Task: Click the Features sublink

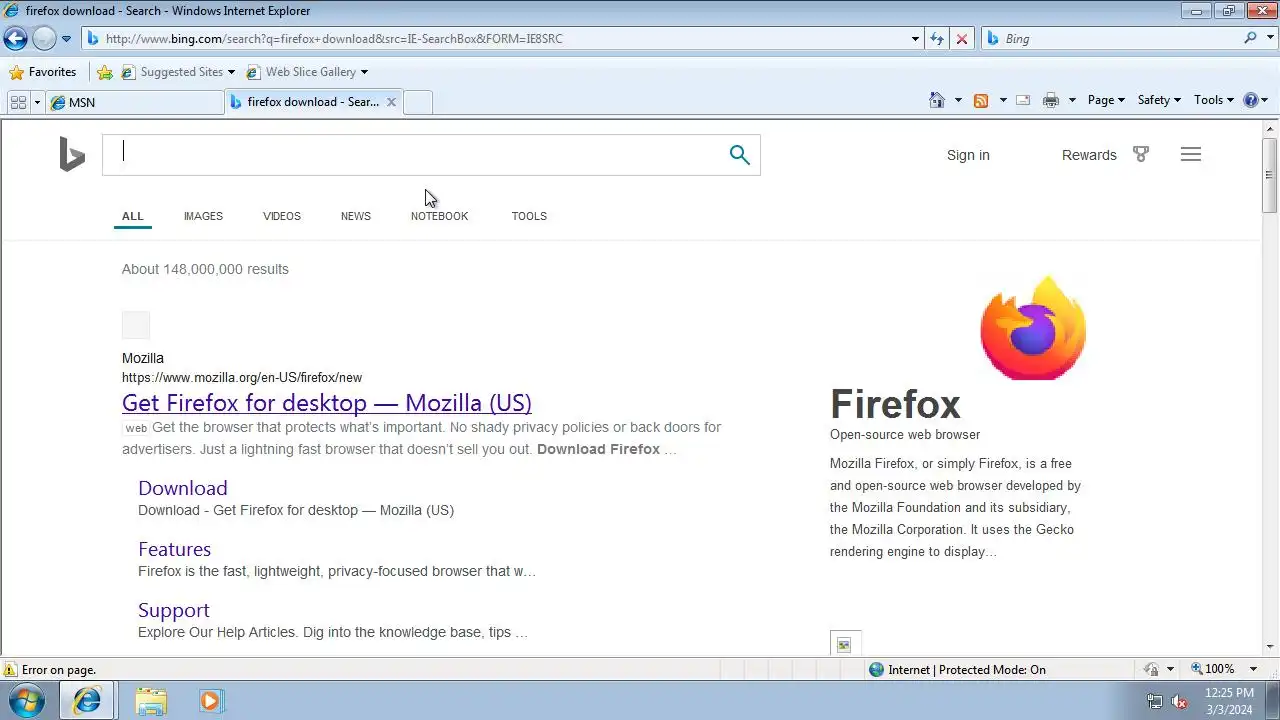Action: pyautogui.click(x=174, y=549)
